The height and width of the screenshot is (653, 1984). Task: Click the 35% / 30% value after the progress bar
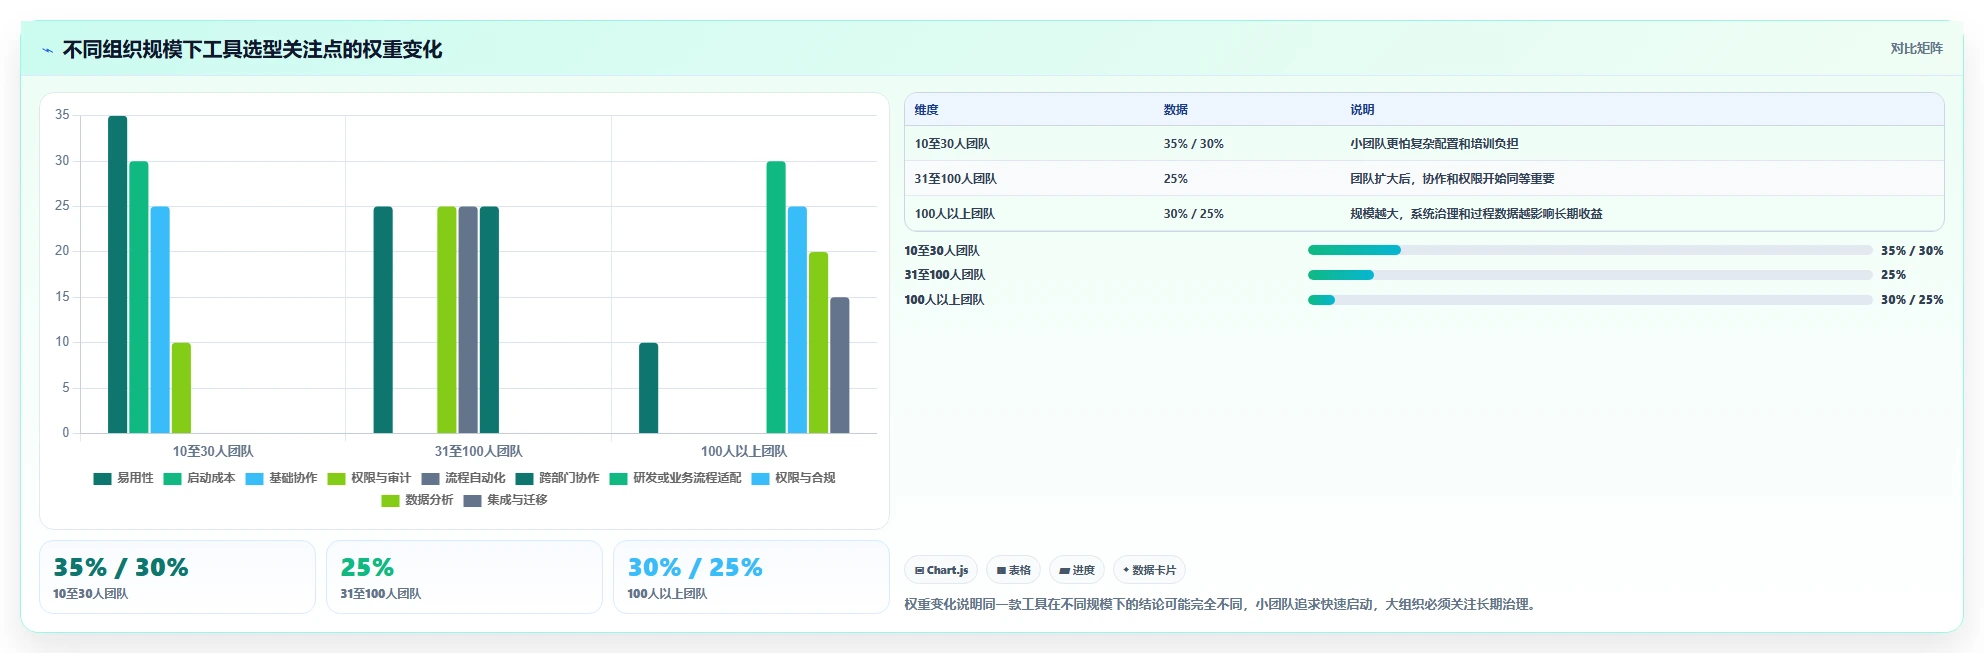pos(1912,251)
